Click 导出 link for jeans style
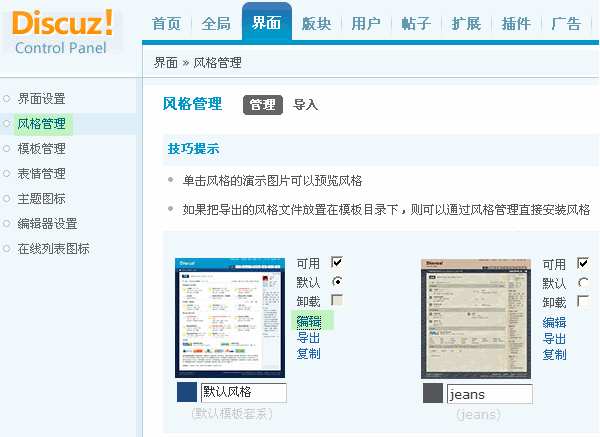Viewport: 600px width, 437px height. [x=554, y=338]
